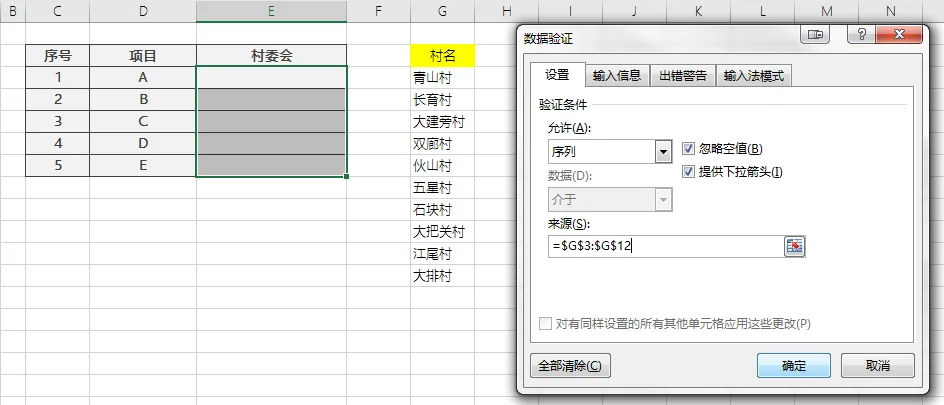944x405 pixels.
Task: Click the 项目 cell containing B
Action: [x=143, y=100]
